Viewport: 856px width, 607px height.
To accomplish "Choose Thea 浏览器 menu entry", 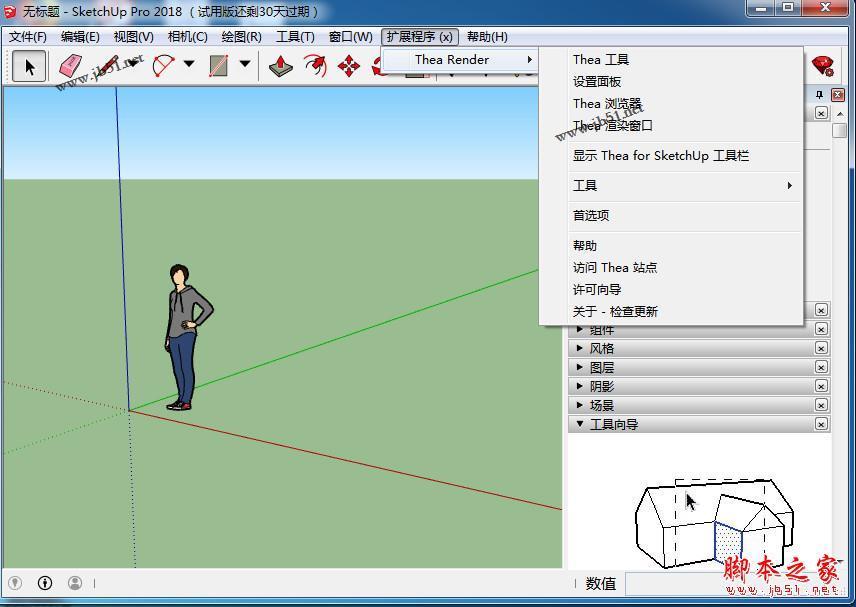I will (670, 104).
